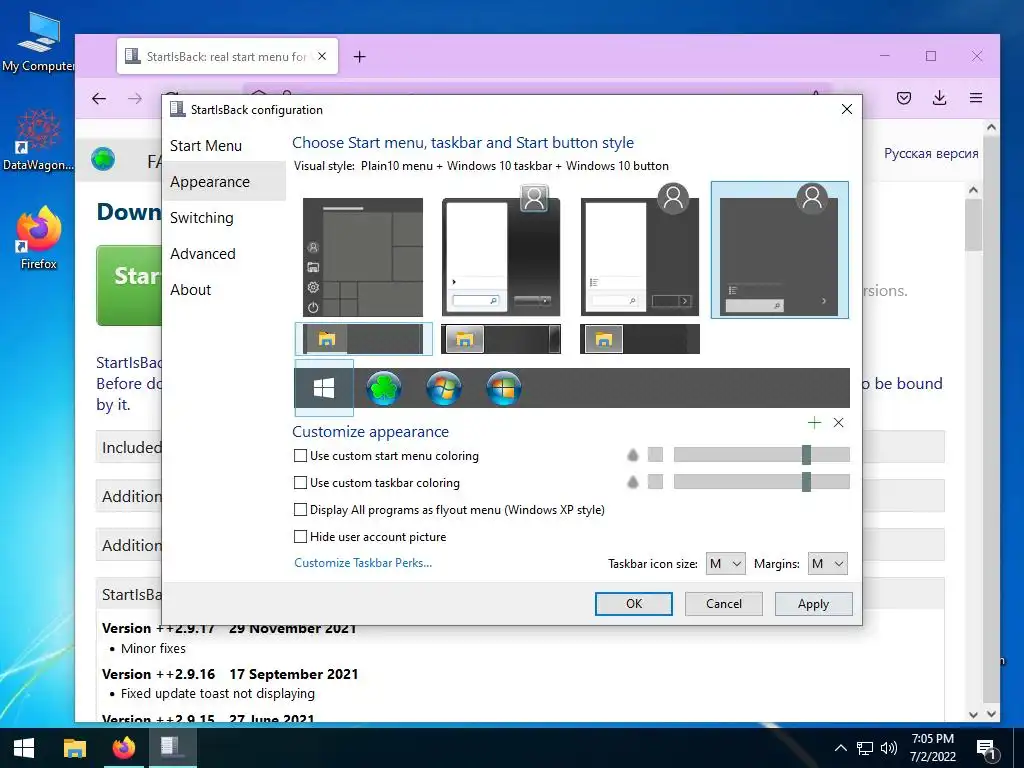Go to the Switching settings page

click(x=224, y=217)
